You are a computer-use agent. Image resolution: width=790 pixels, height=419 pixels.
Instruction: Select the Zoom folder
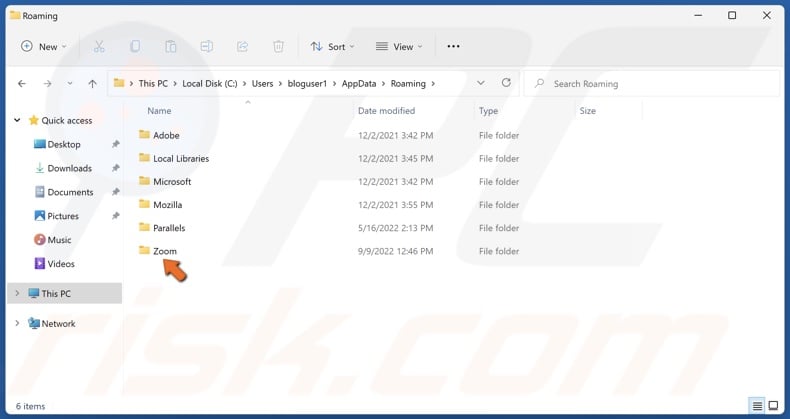click(164, 251)
